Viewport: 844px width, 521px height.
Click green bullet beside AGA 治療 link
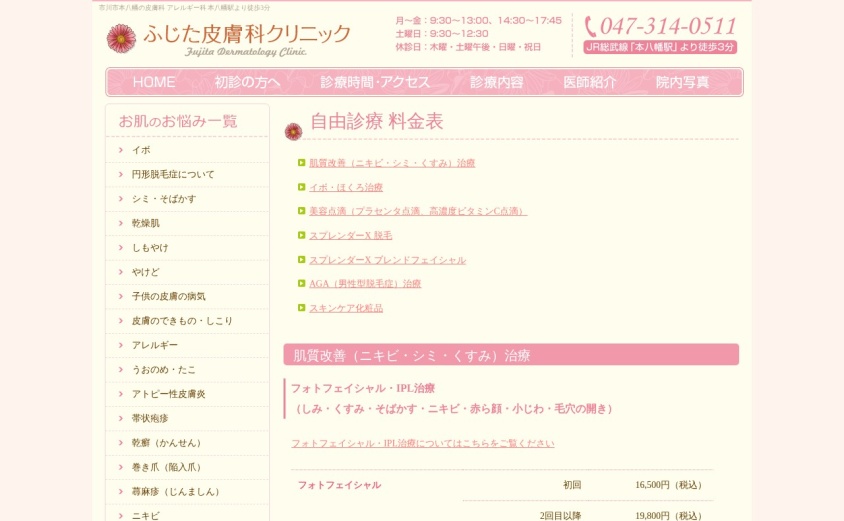point(301,283)
